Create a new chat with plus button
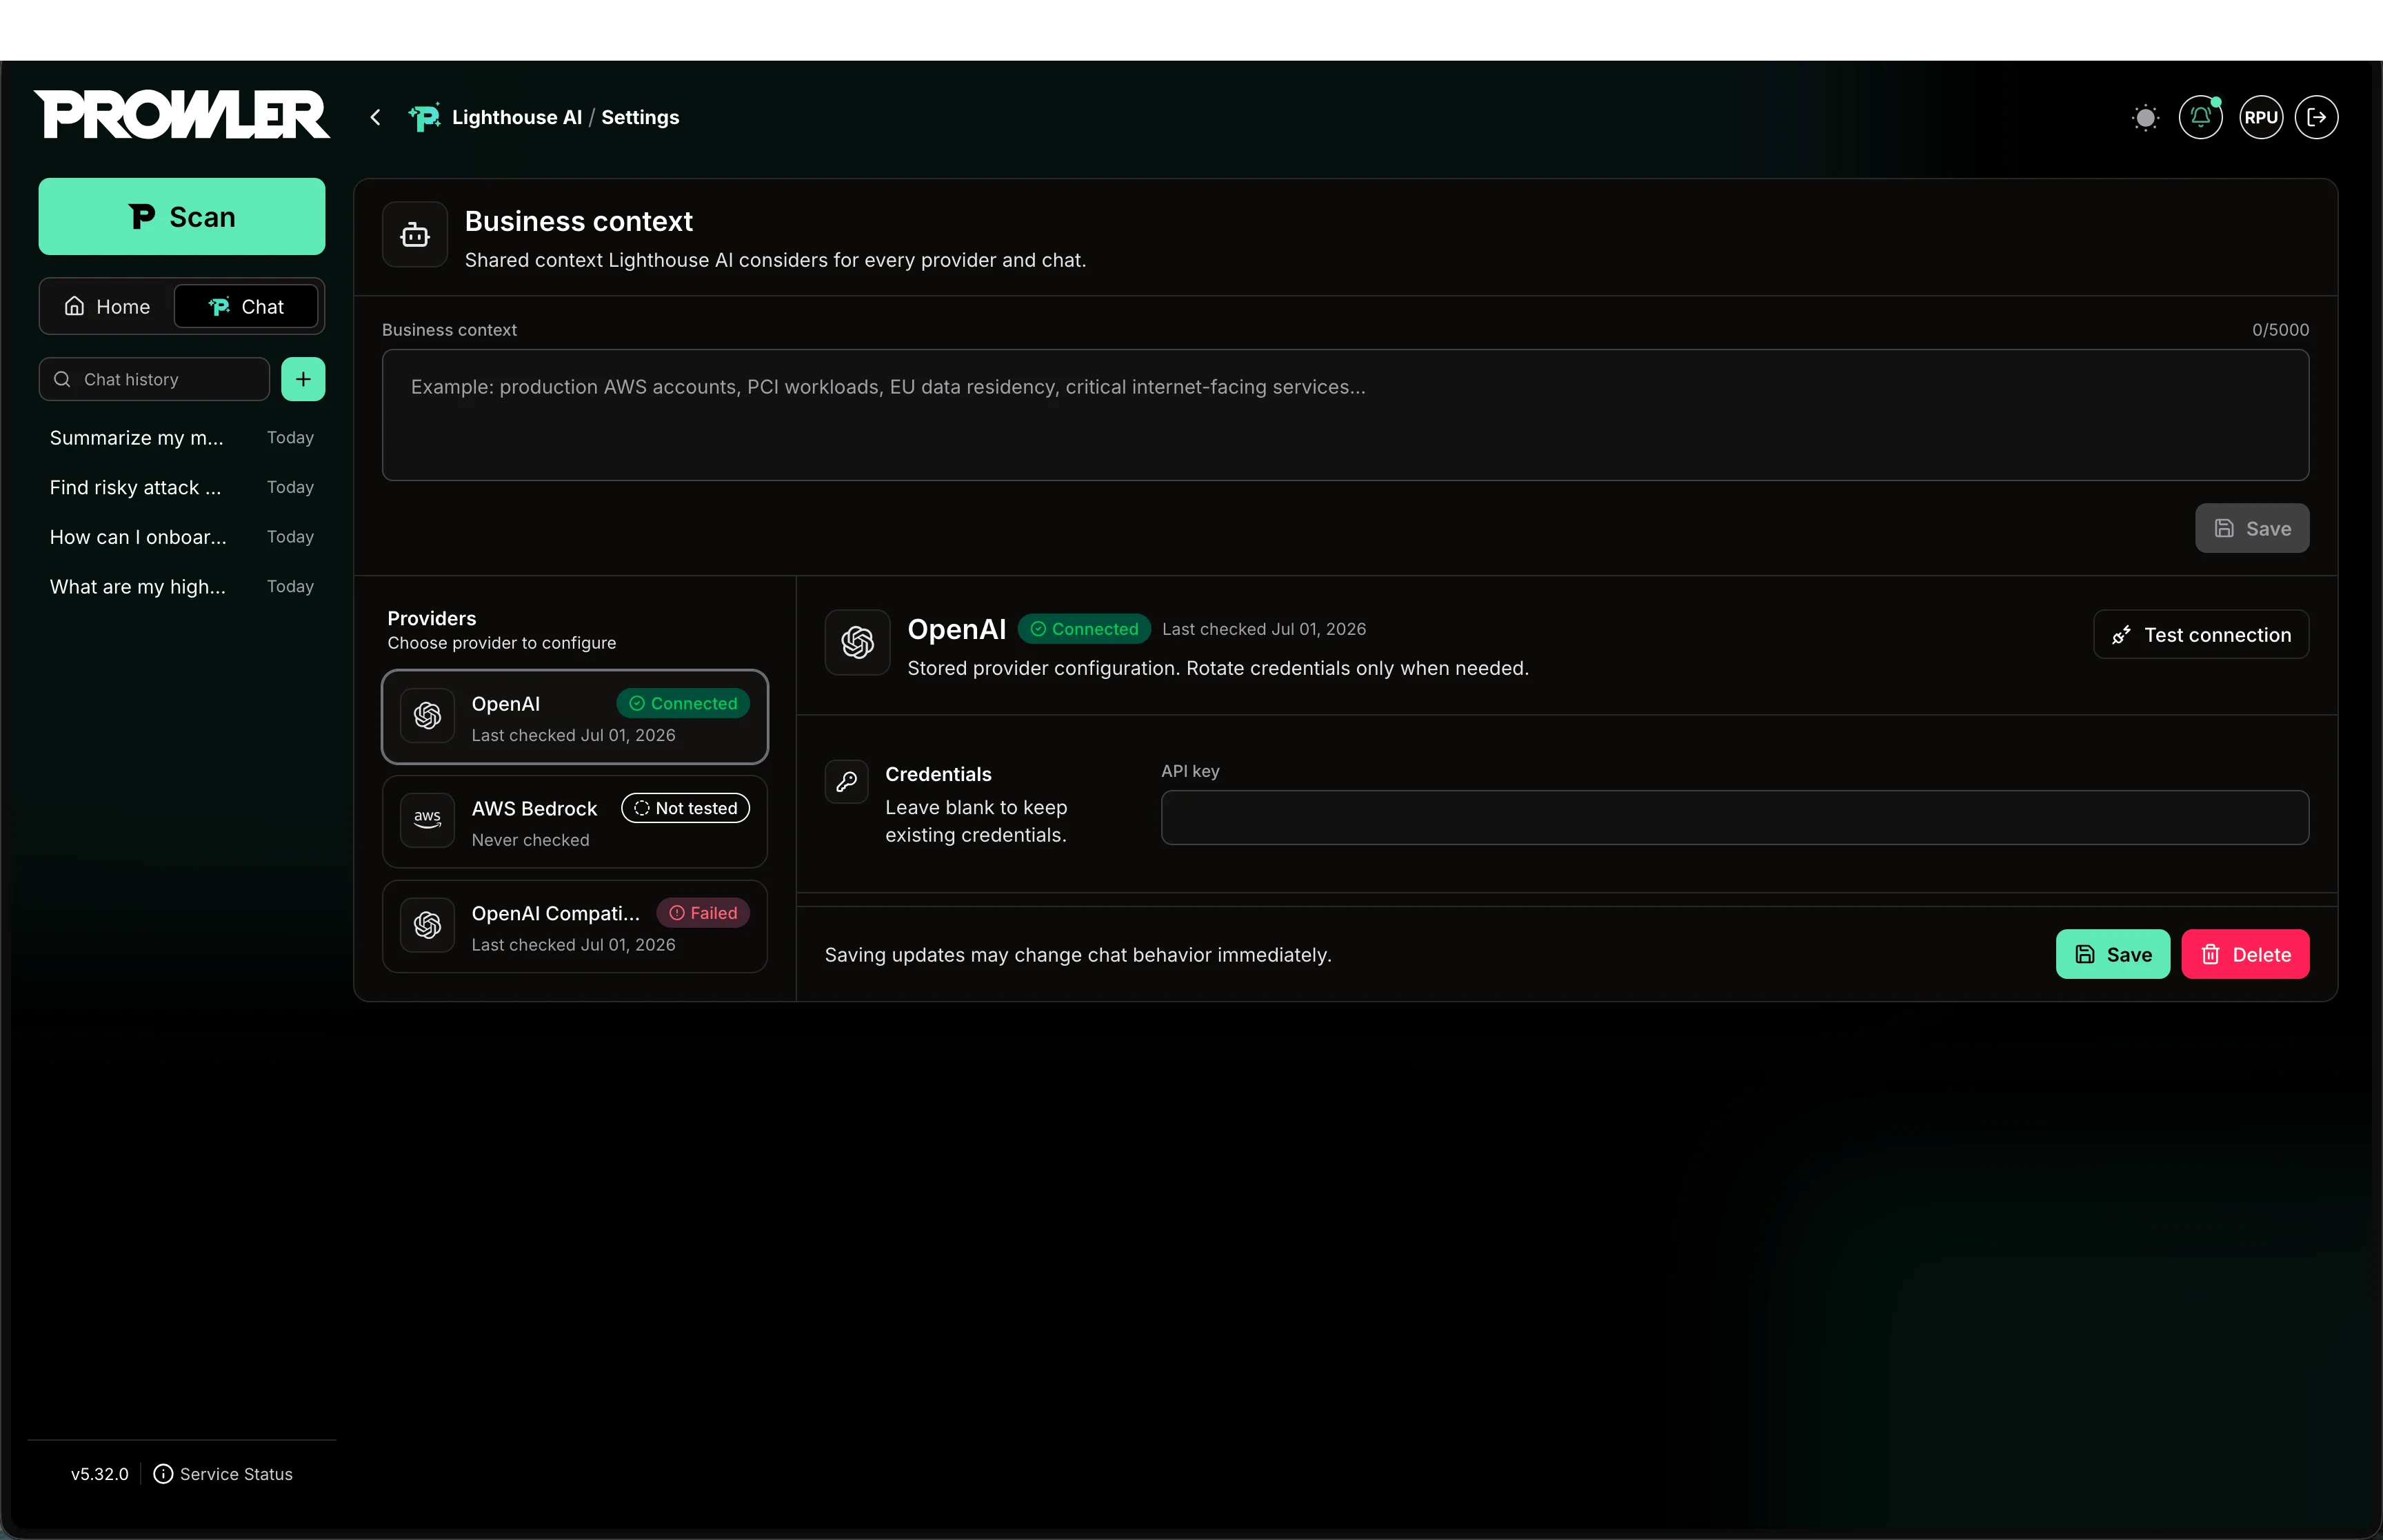The width and height of the screenshot is (2383, 1540). [x=303, y=379]
